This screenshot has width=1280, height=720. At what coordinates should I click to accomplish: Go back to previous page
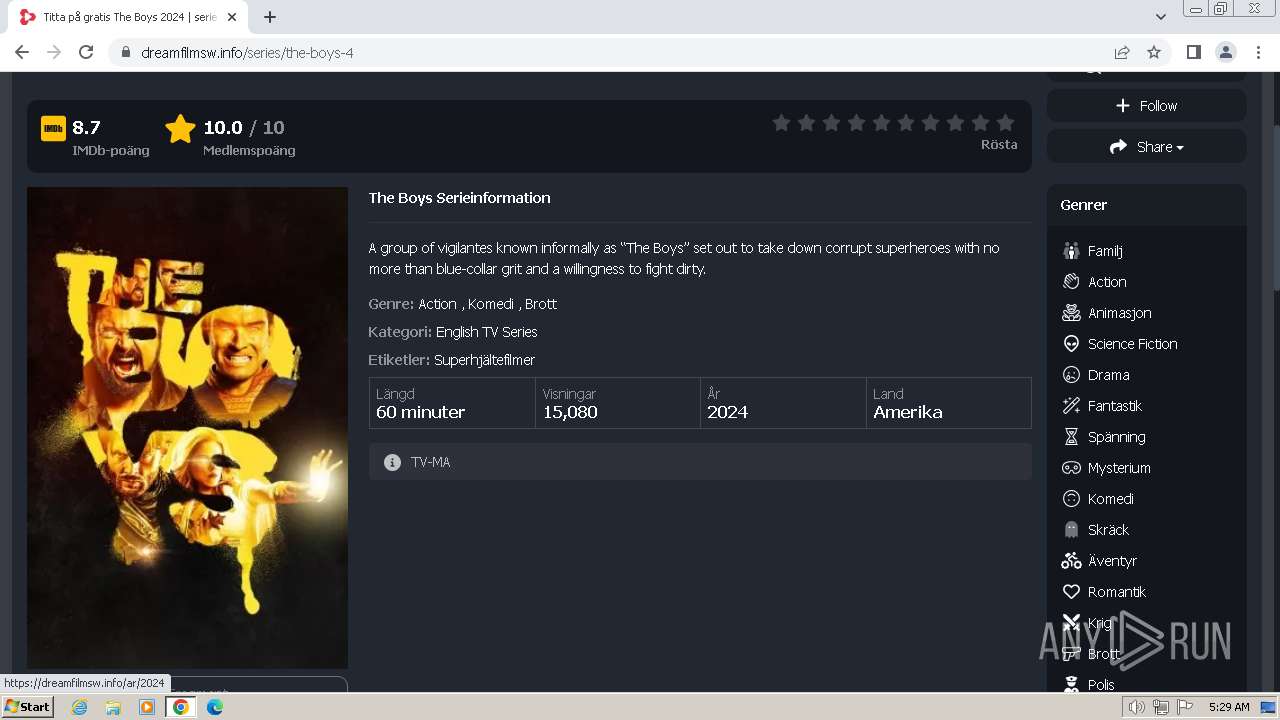click(x=22, y=52)
